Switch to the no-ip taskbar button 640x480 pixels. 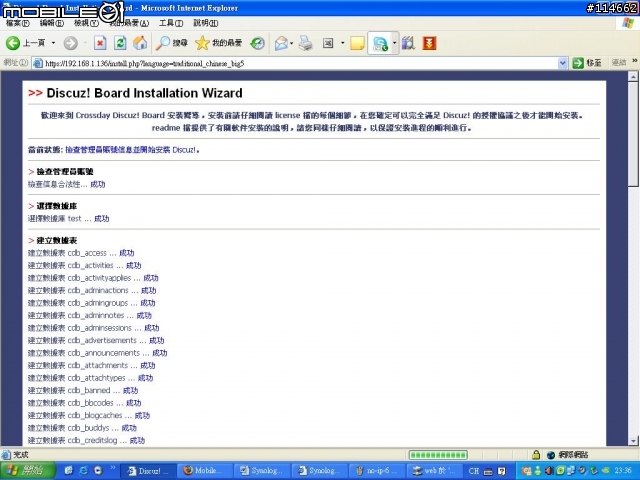click(377, 471)
